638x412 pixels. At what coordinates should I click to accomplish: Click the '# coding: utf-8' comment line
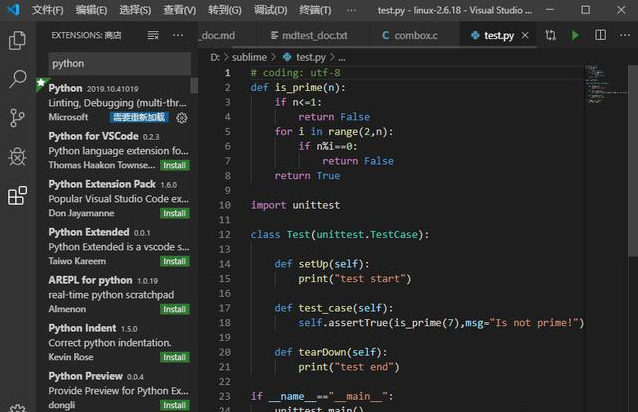click(295, 73)
